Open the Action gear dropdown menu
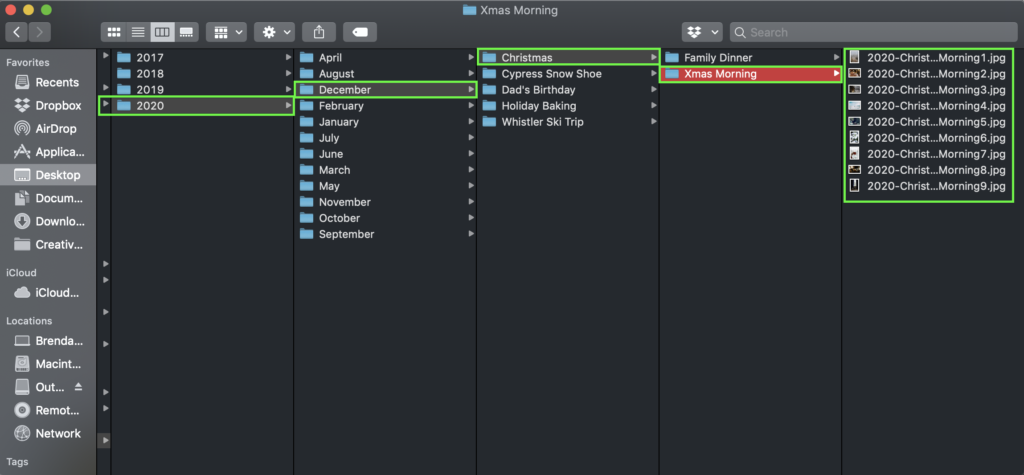The width and height of the screenshot is (1024, 475). (x=274, y=32)
